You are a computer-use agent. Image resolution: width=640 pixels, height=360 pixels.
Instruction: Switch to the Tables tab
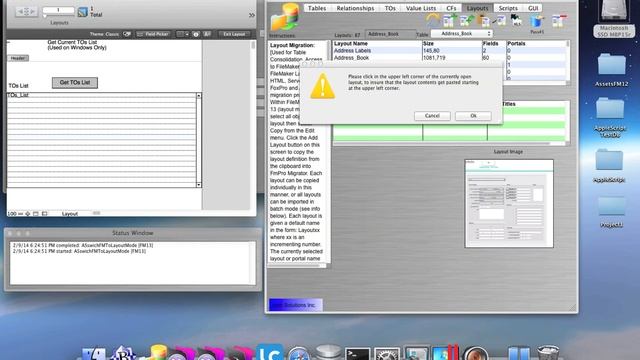317,8
